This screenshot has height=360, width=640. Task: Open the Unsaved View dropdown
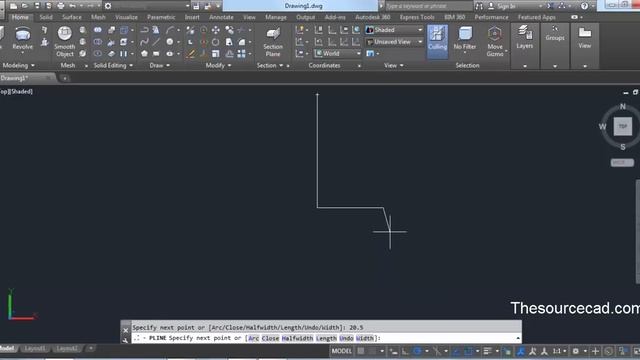click(394, 42)
